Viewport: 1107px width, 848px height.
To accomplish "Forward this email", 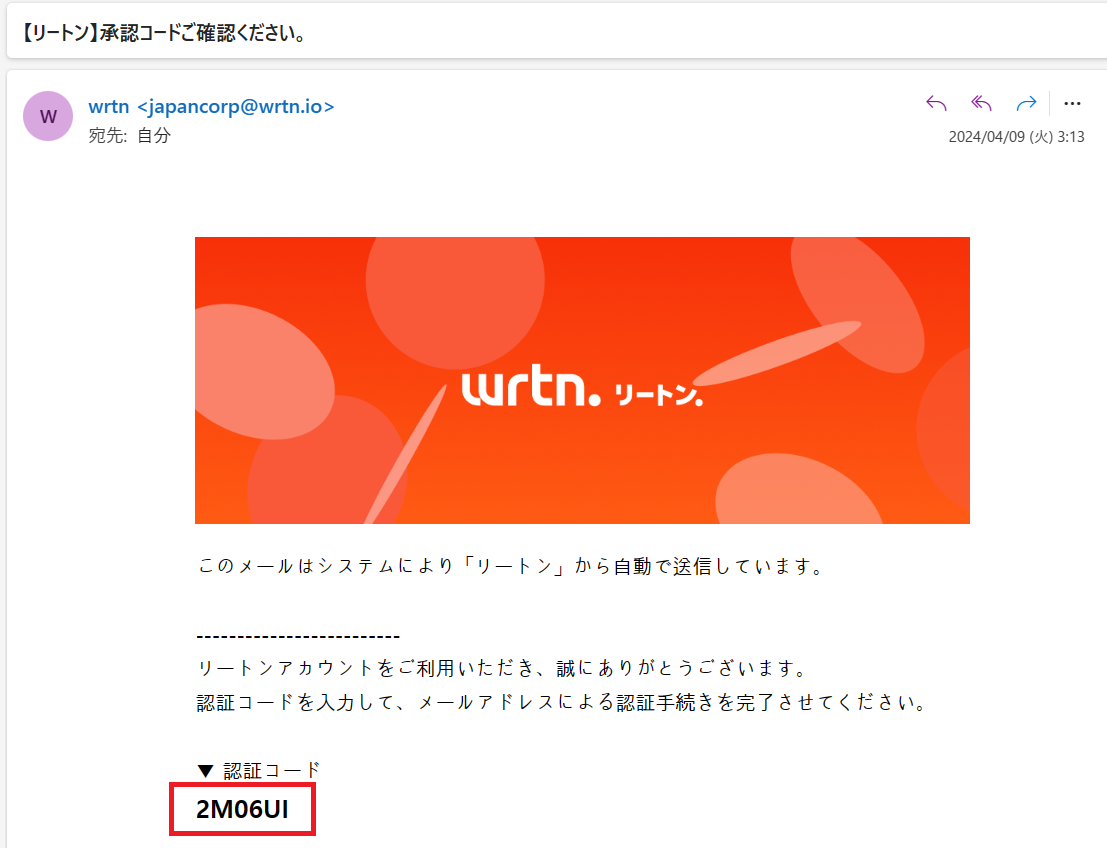I will tap(1026, 104).
